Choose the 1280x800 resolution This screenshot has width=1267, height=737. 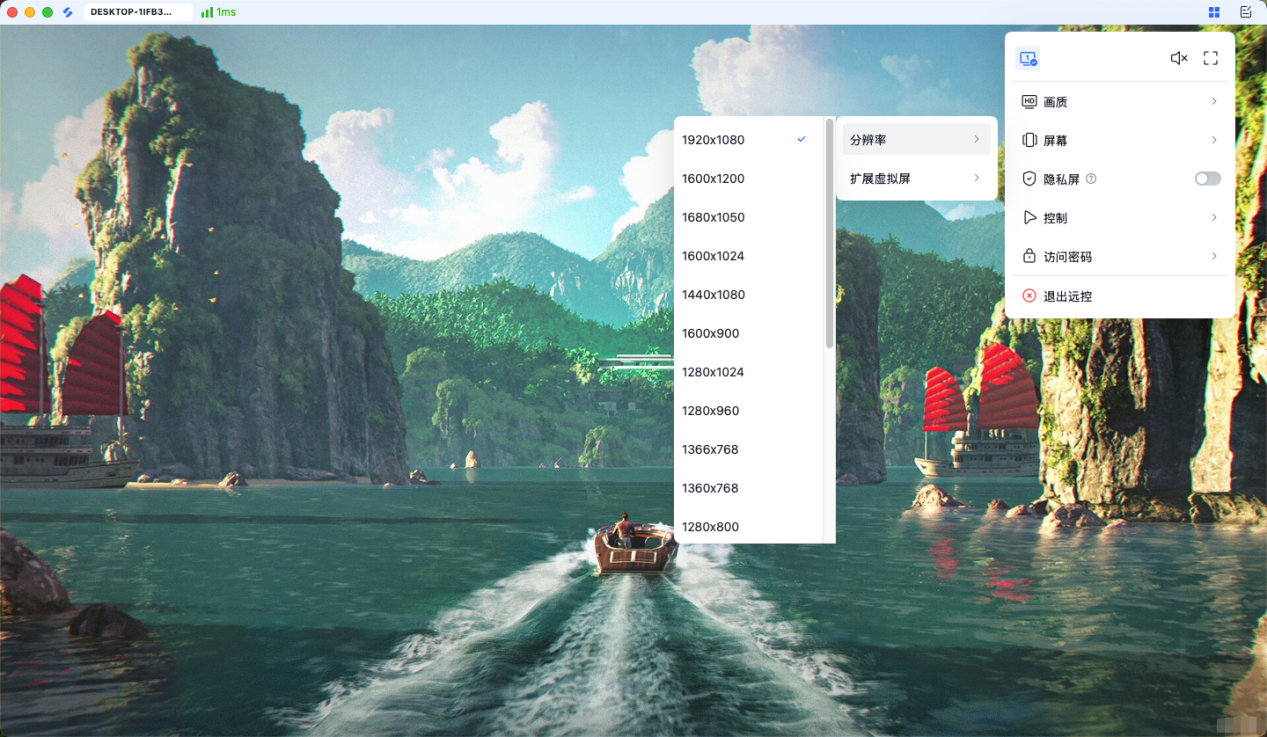[x=748, y=527]
